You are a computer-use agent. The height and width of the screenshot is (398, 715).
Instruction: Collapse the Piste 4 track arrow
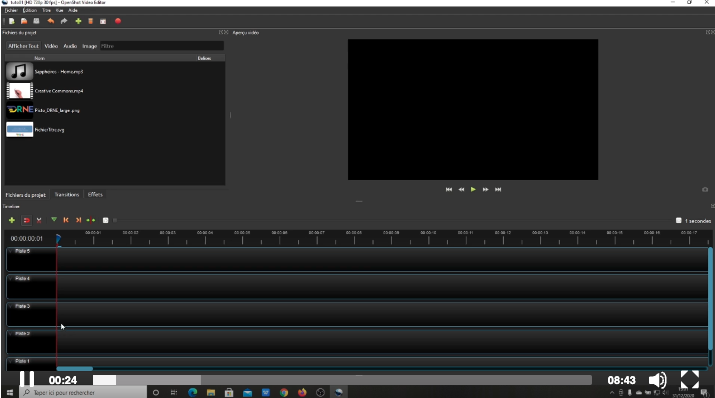tap(10, 279)
